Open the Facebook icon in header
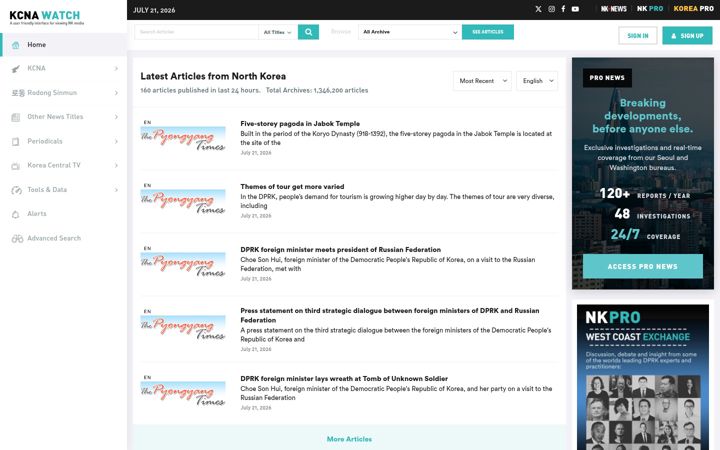720x450 pixels. [x=563, y=9]
